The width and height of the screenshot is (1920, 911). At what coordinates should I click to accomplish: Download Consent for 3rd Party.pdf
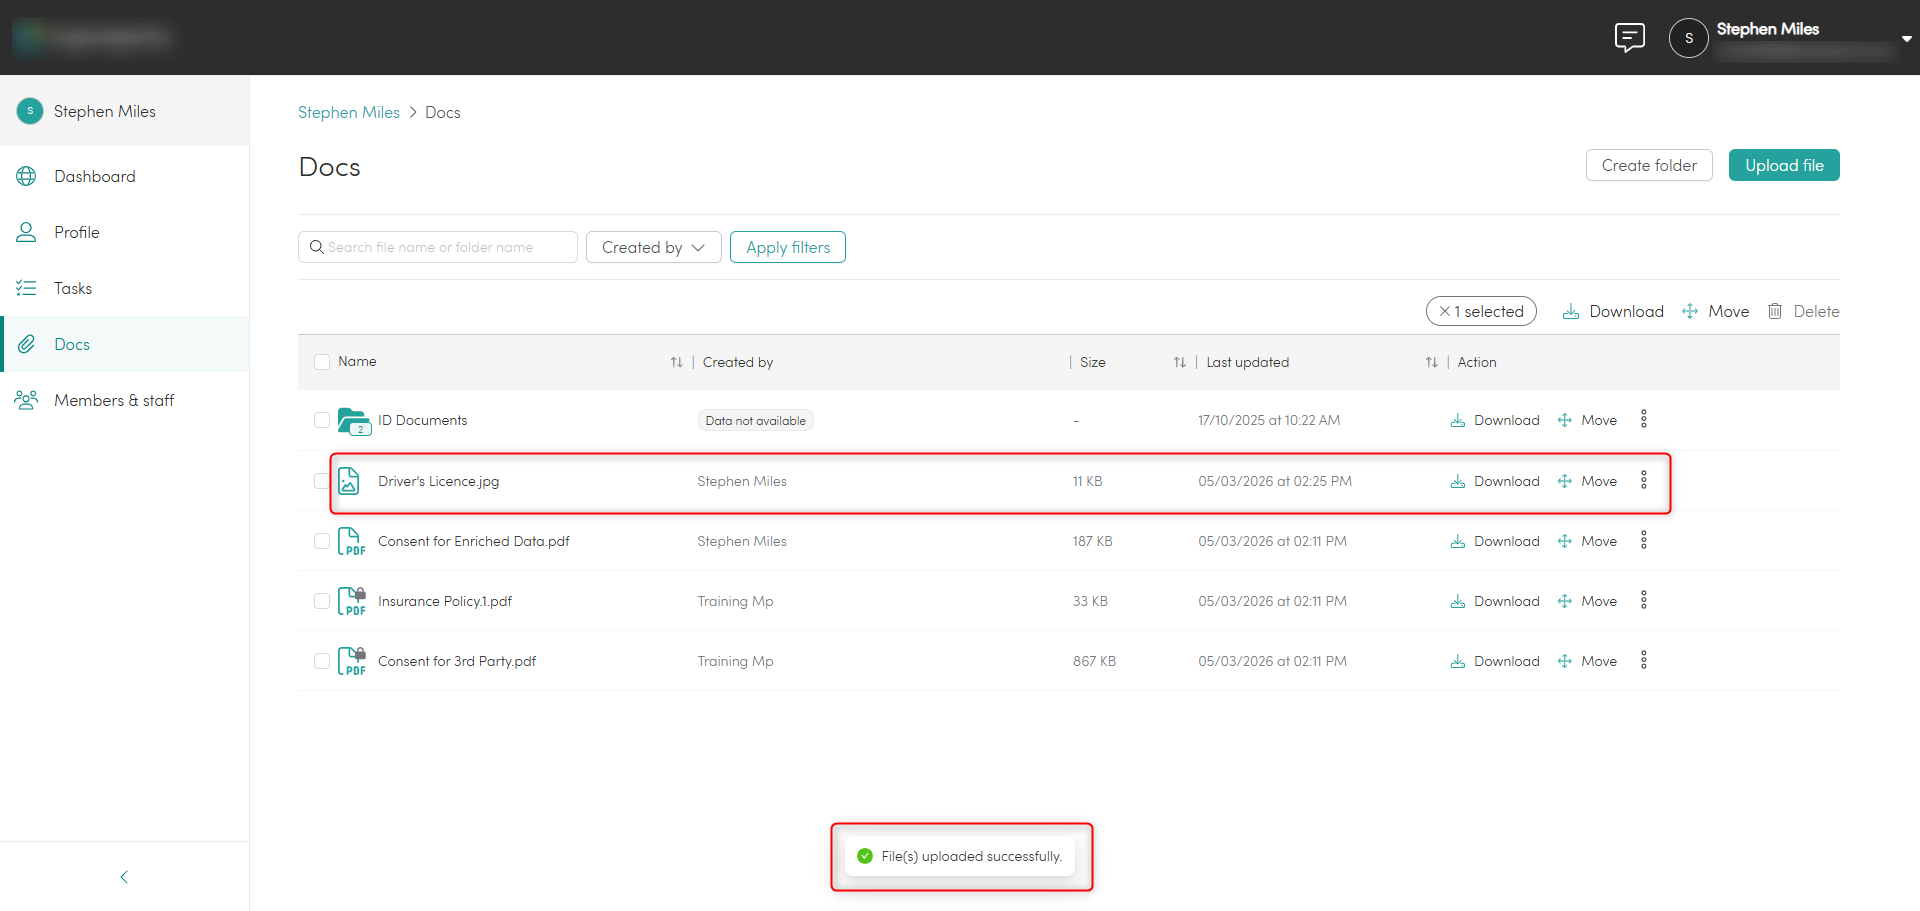(x=1495, y=661)
